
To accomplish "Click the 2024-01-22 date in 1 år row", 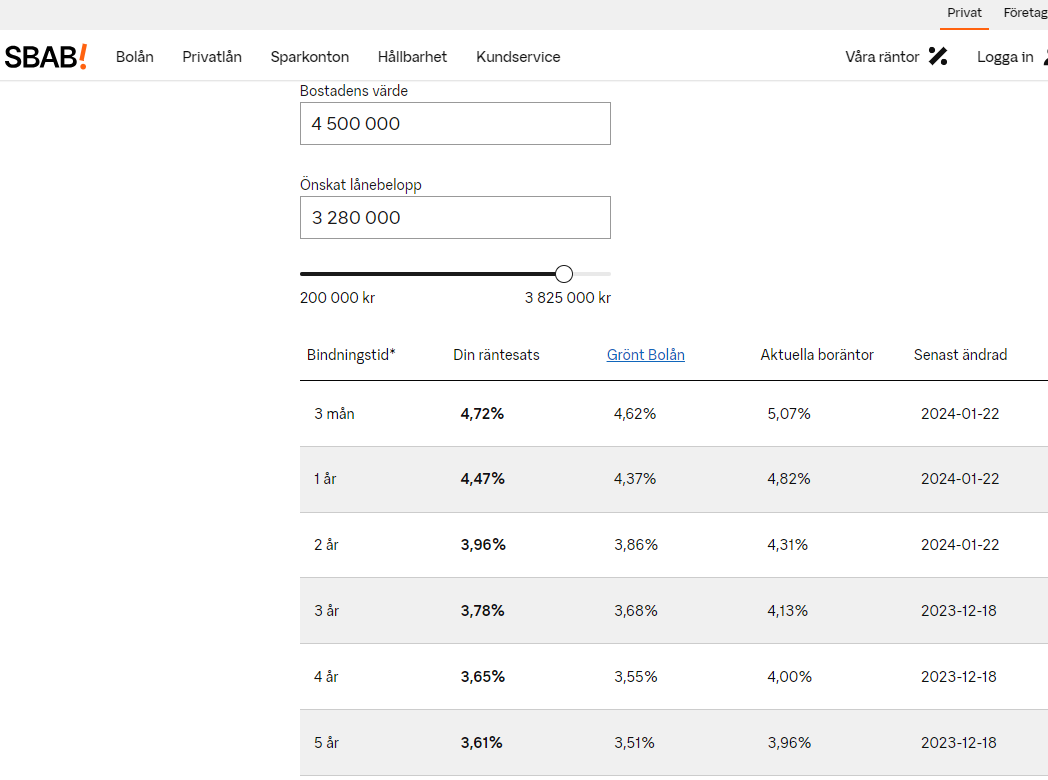I will coord(960,479).
